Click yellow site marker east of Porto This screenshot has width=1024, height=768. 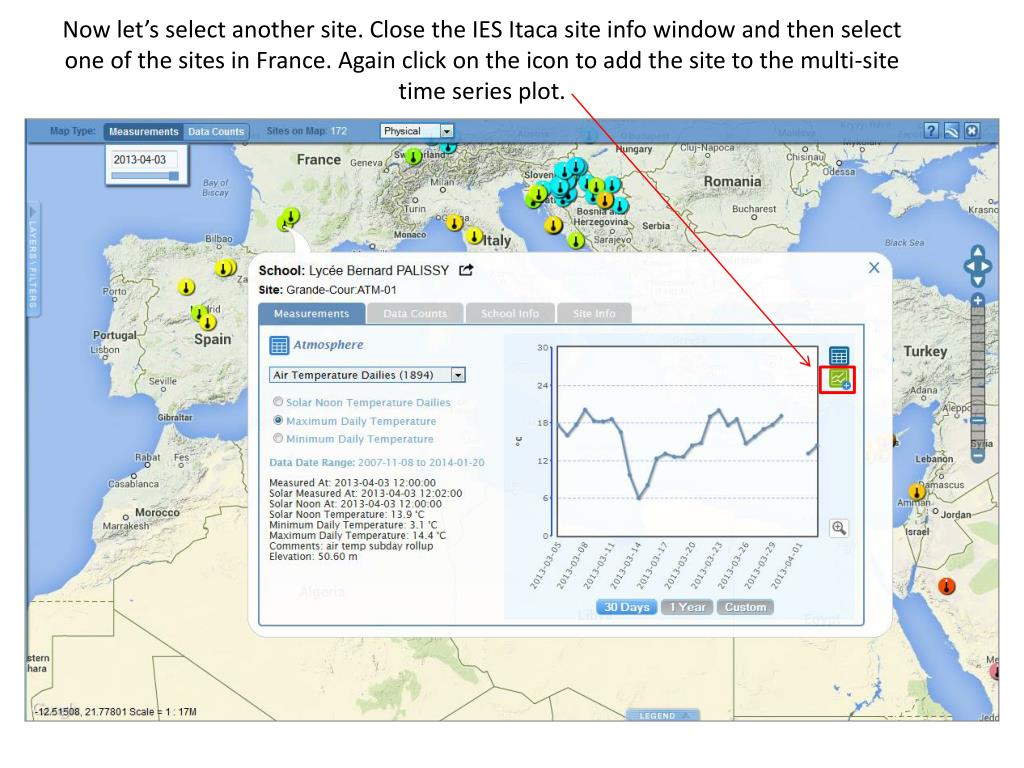point(187,287)
